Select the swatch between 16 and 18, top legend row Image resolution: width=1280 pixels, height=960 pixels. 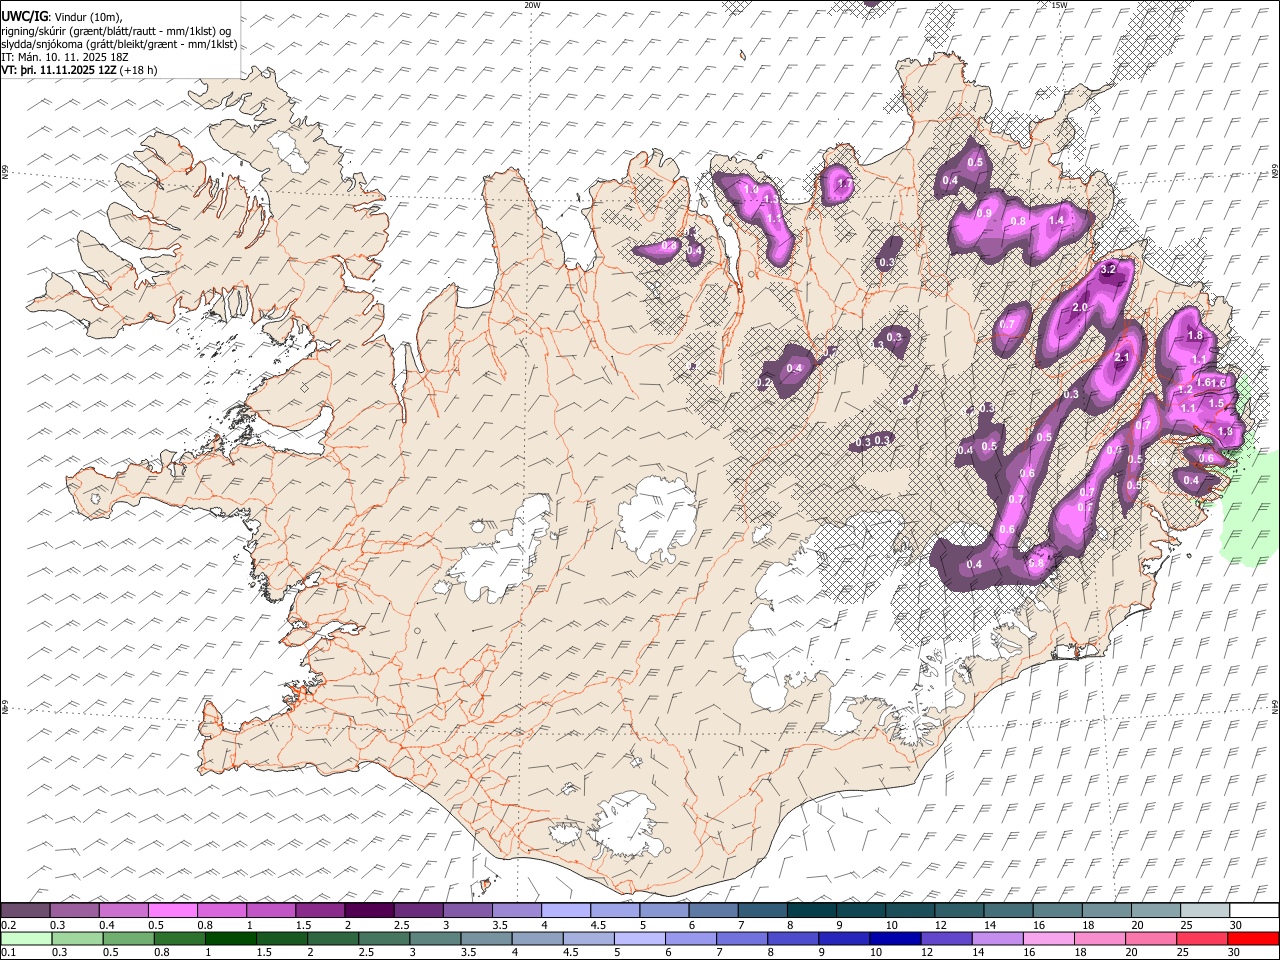1057,910
